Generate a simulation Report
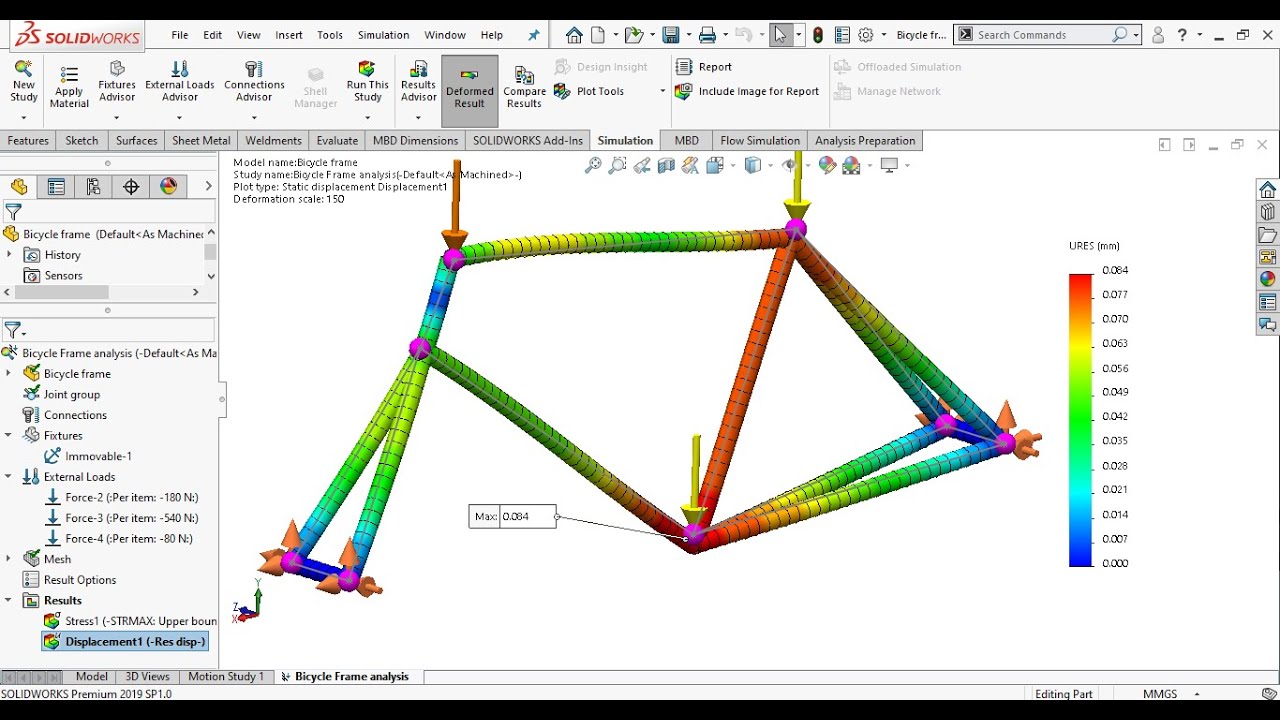 704,67
